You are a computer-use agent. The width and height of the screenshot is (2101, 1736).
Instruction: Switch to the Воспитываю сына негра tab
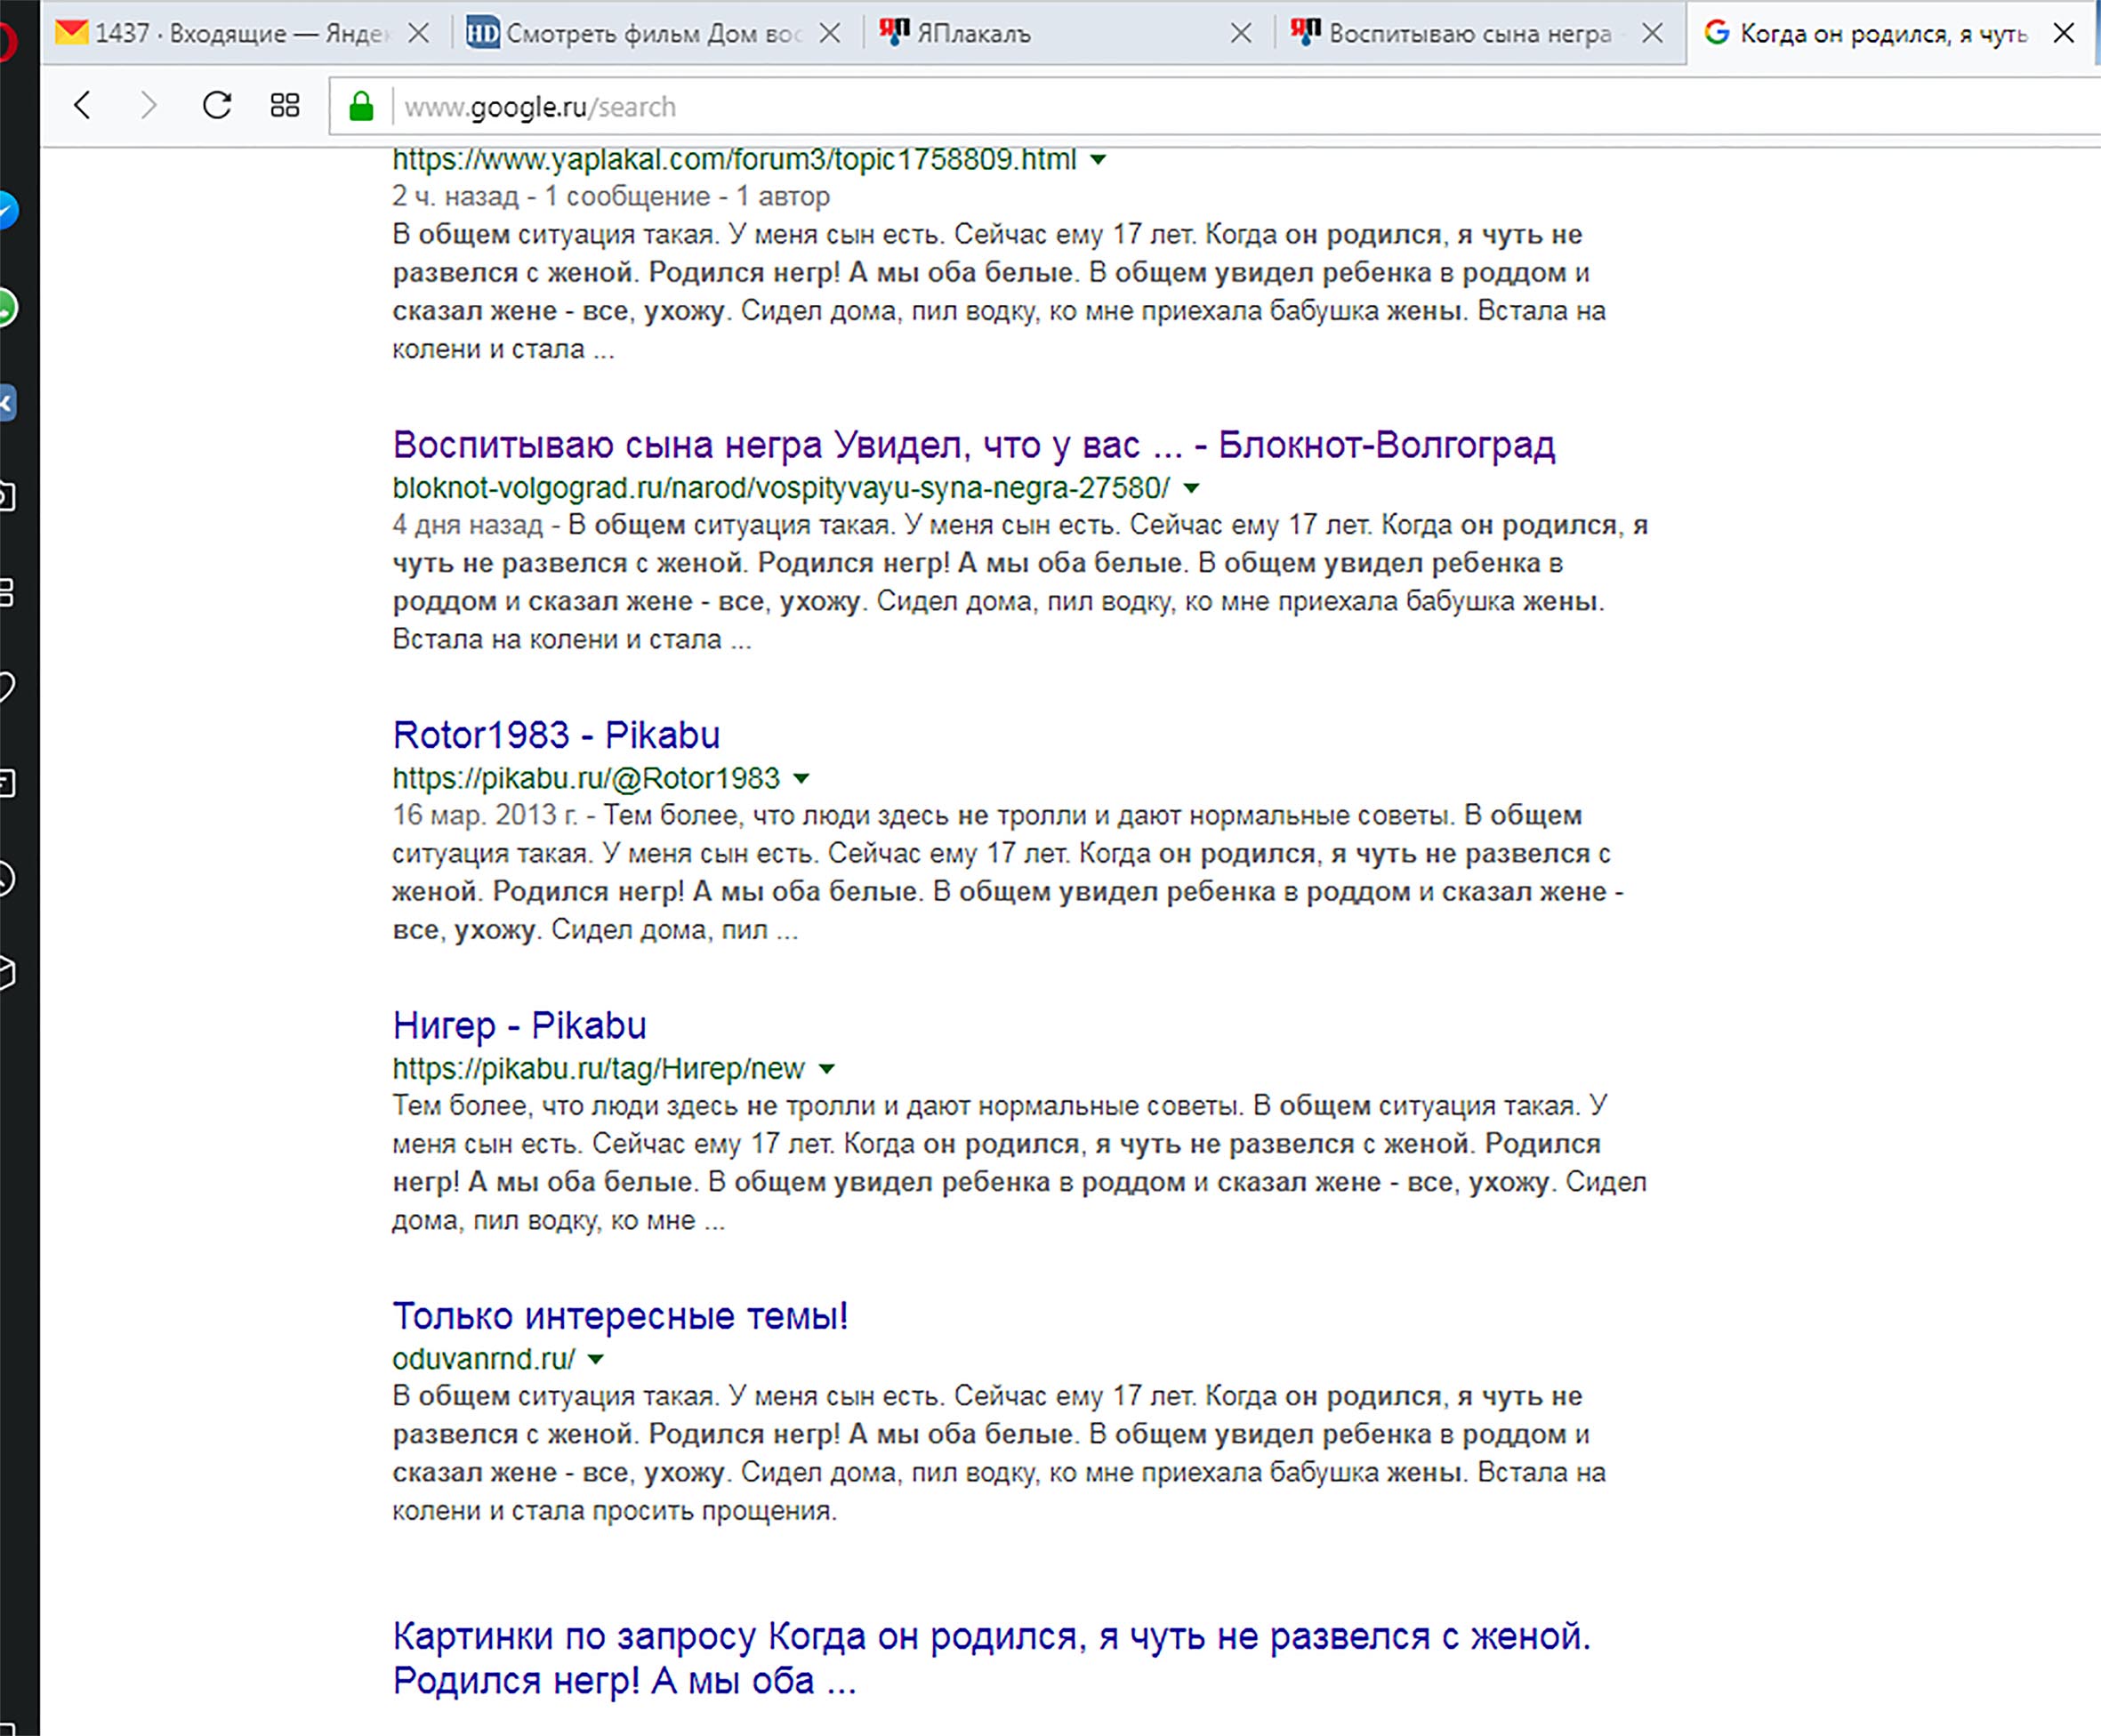pyautogui.click(x=1478, y=33)
